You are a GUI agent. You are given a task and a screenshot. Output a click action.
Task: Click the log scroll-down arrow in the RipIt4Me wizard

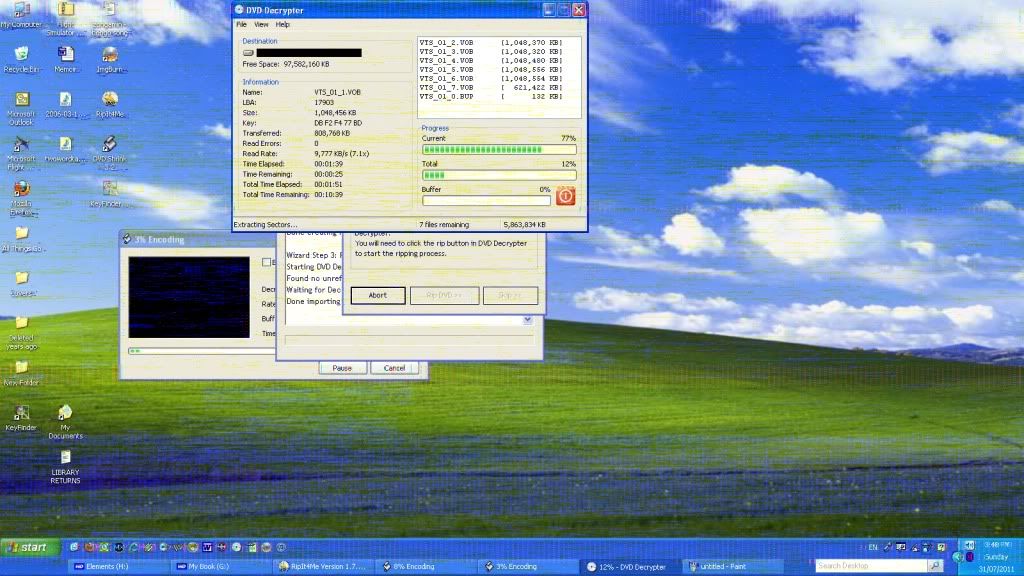pos(527,320)
